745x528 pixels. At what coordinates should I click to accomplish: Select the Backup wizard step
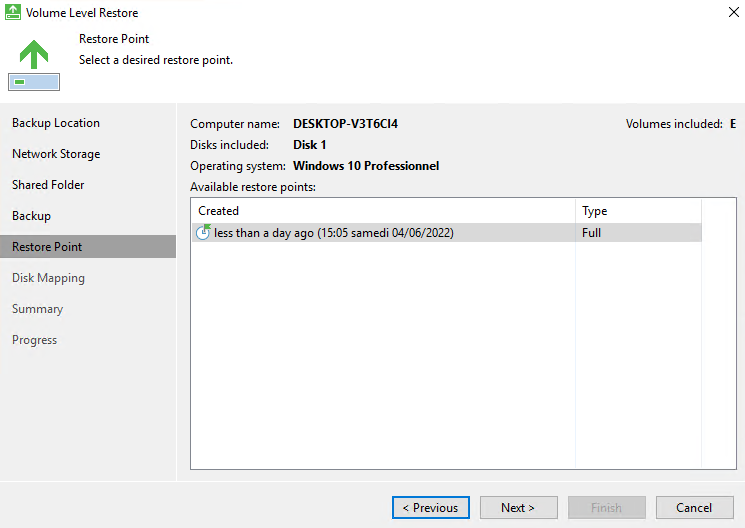click(31, 216)
